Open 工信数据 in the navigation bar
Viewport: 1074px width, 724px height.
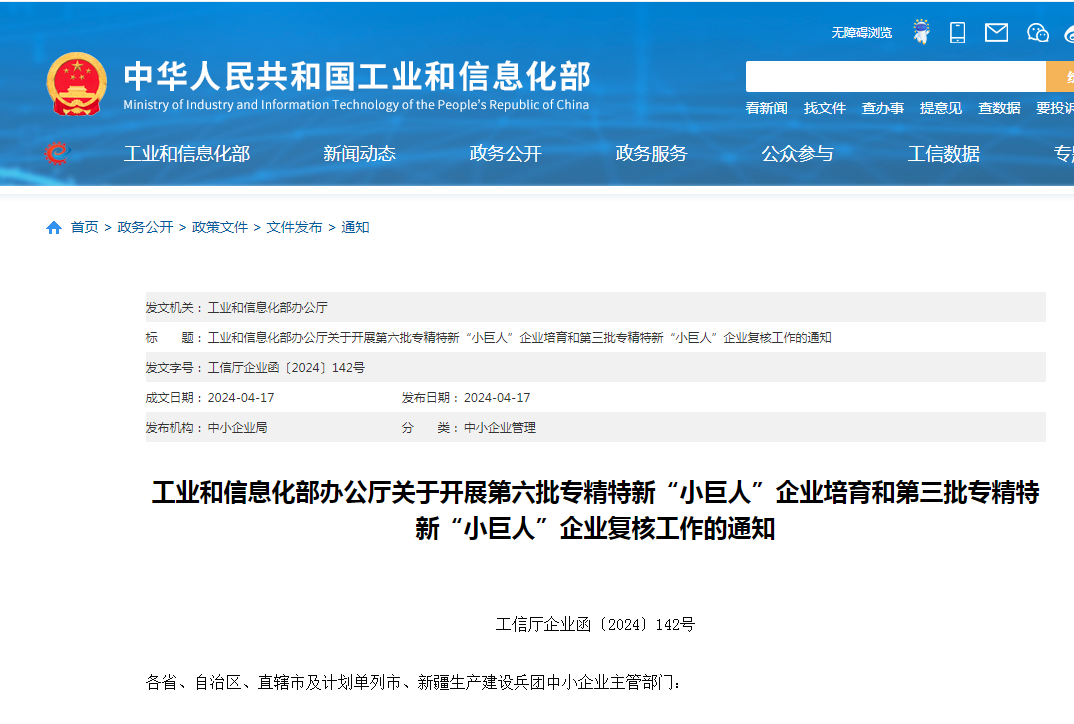click(943, 154)
